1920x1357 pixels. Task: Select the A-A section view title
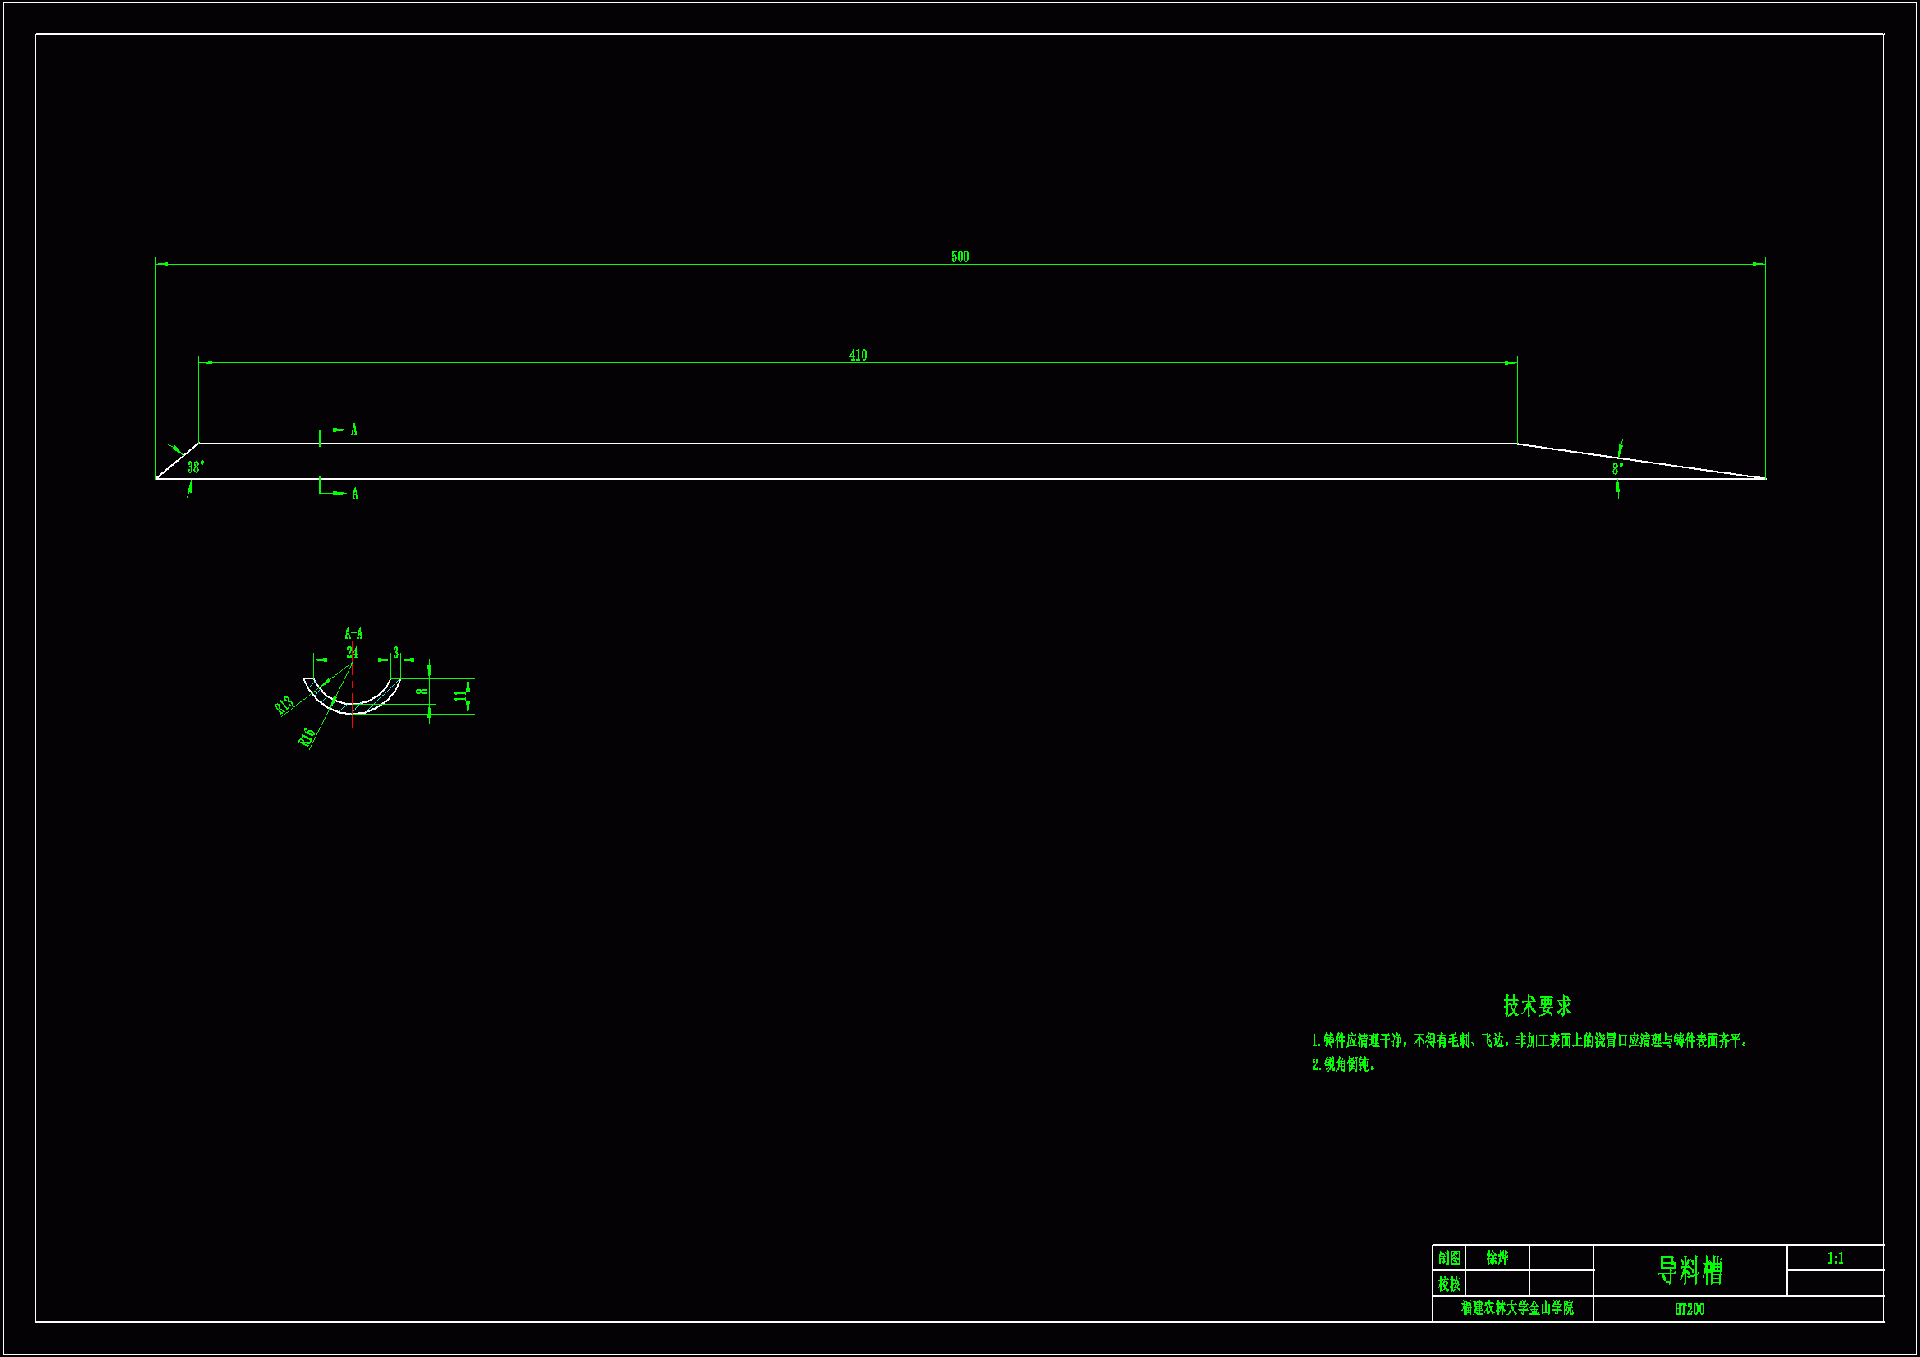[x=353, y=634]
